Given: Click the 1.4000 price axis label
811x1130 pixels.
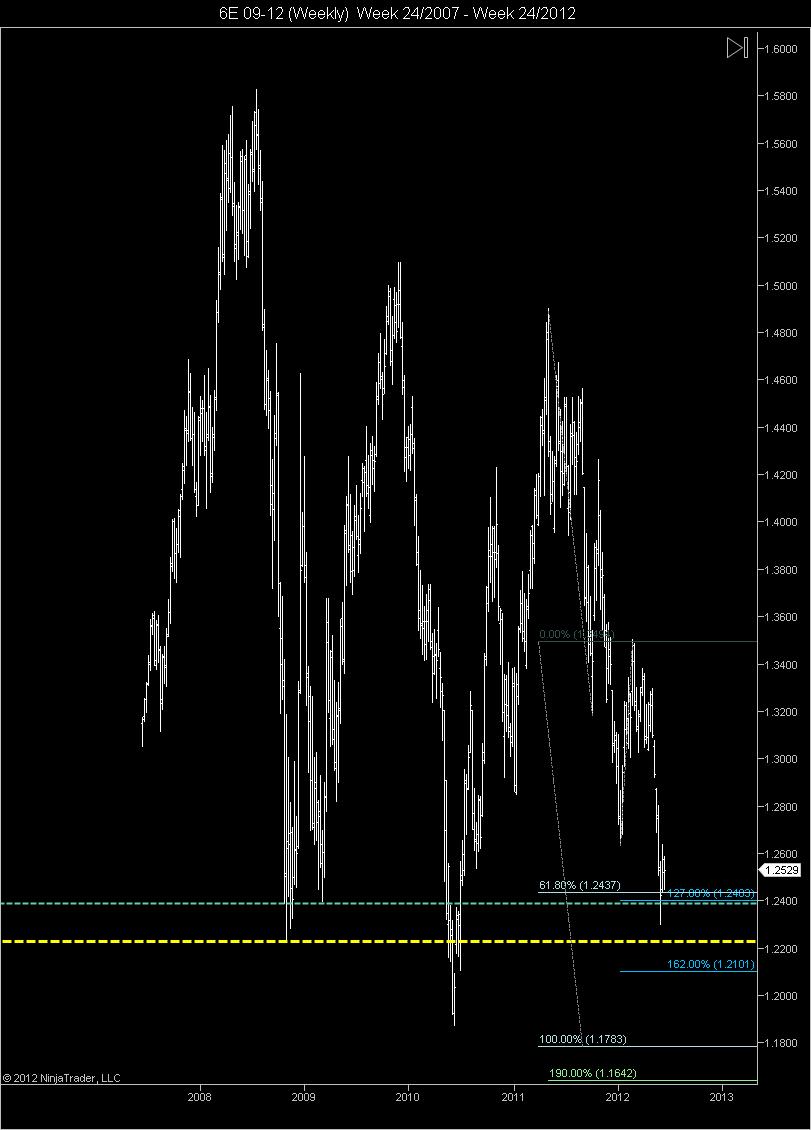Looking at the screenshot, I should [781, 522].
